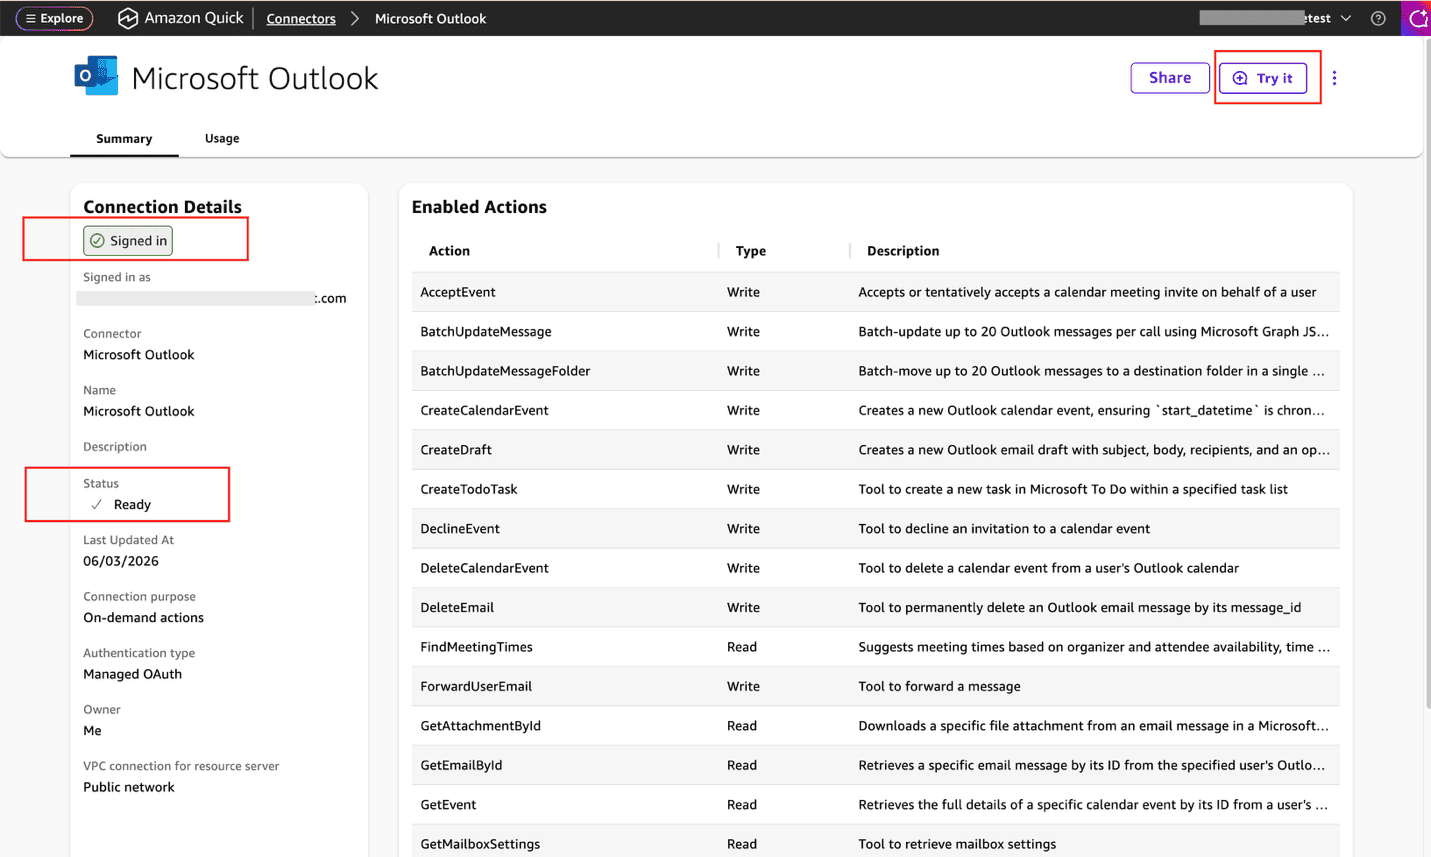Click the Write type of DeleteEmail
1431x857 pixels.
pyautogui.click(x=743, y=608)
